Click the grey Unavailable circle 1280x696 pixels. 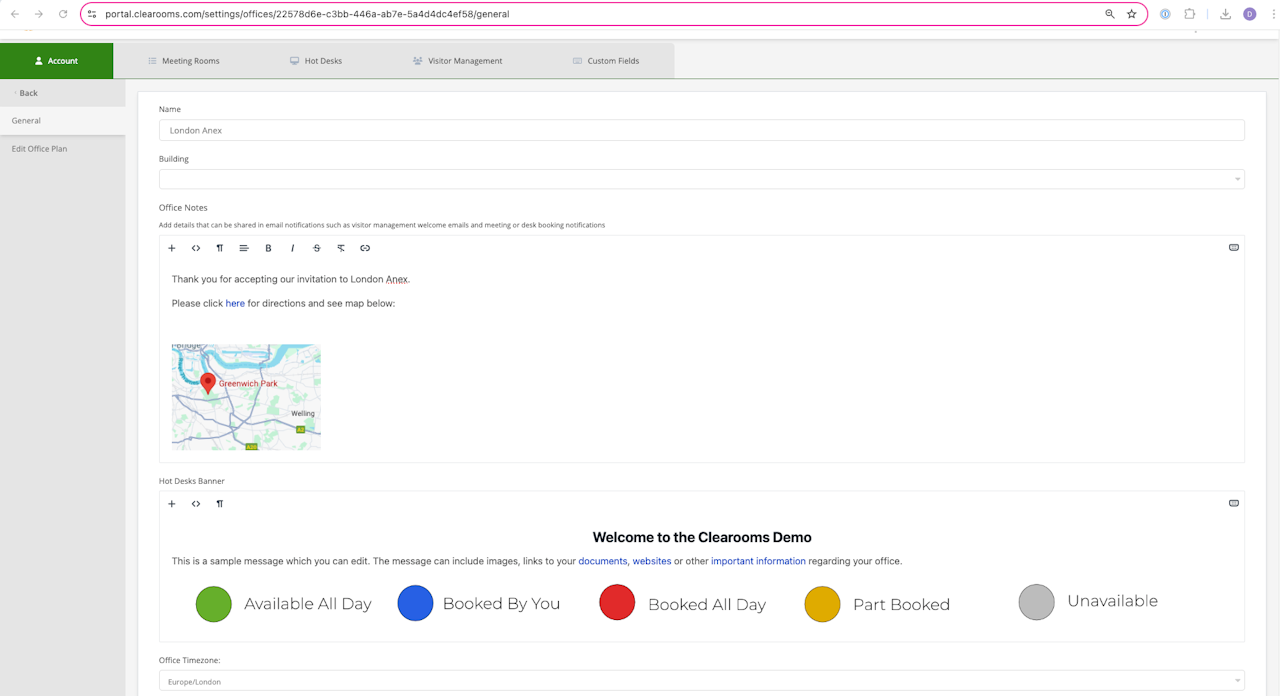1037,602
